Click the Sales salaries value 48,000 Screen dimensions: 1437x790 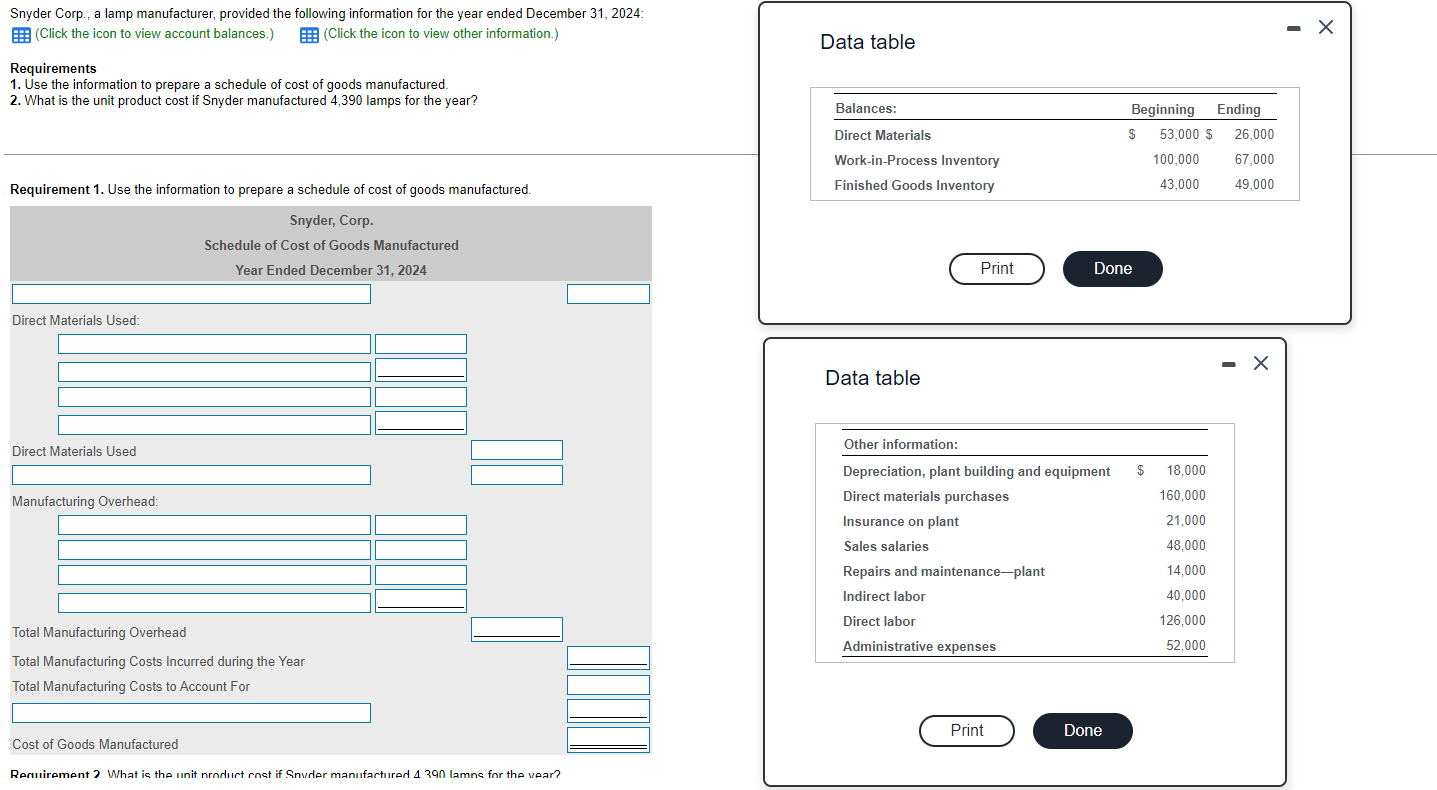pos(1186,546)
